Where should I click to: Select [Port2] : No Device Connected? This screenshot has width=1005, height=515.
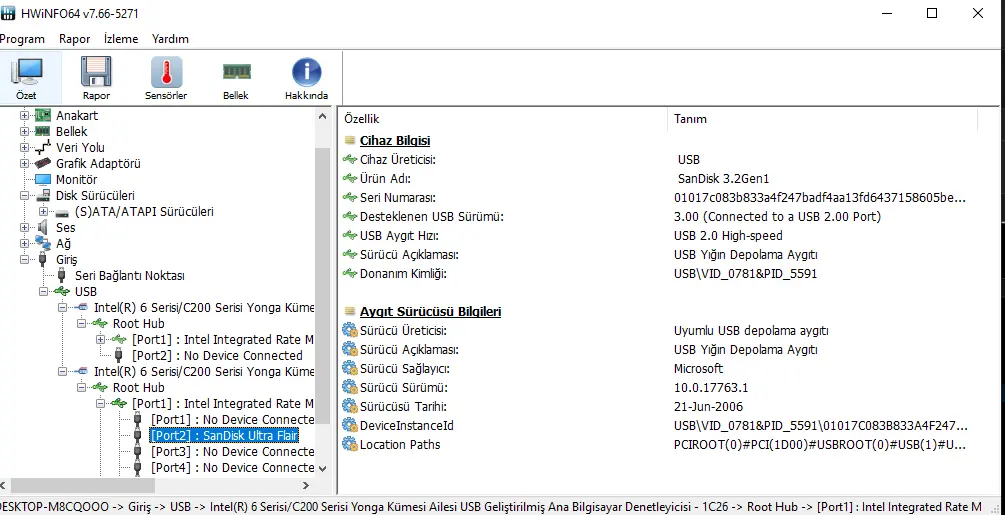[217, 356]
